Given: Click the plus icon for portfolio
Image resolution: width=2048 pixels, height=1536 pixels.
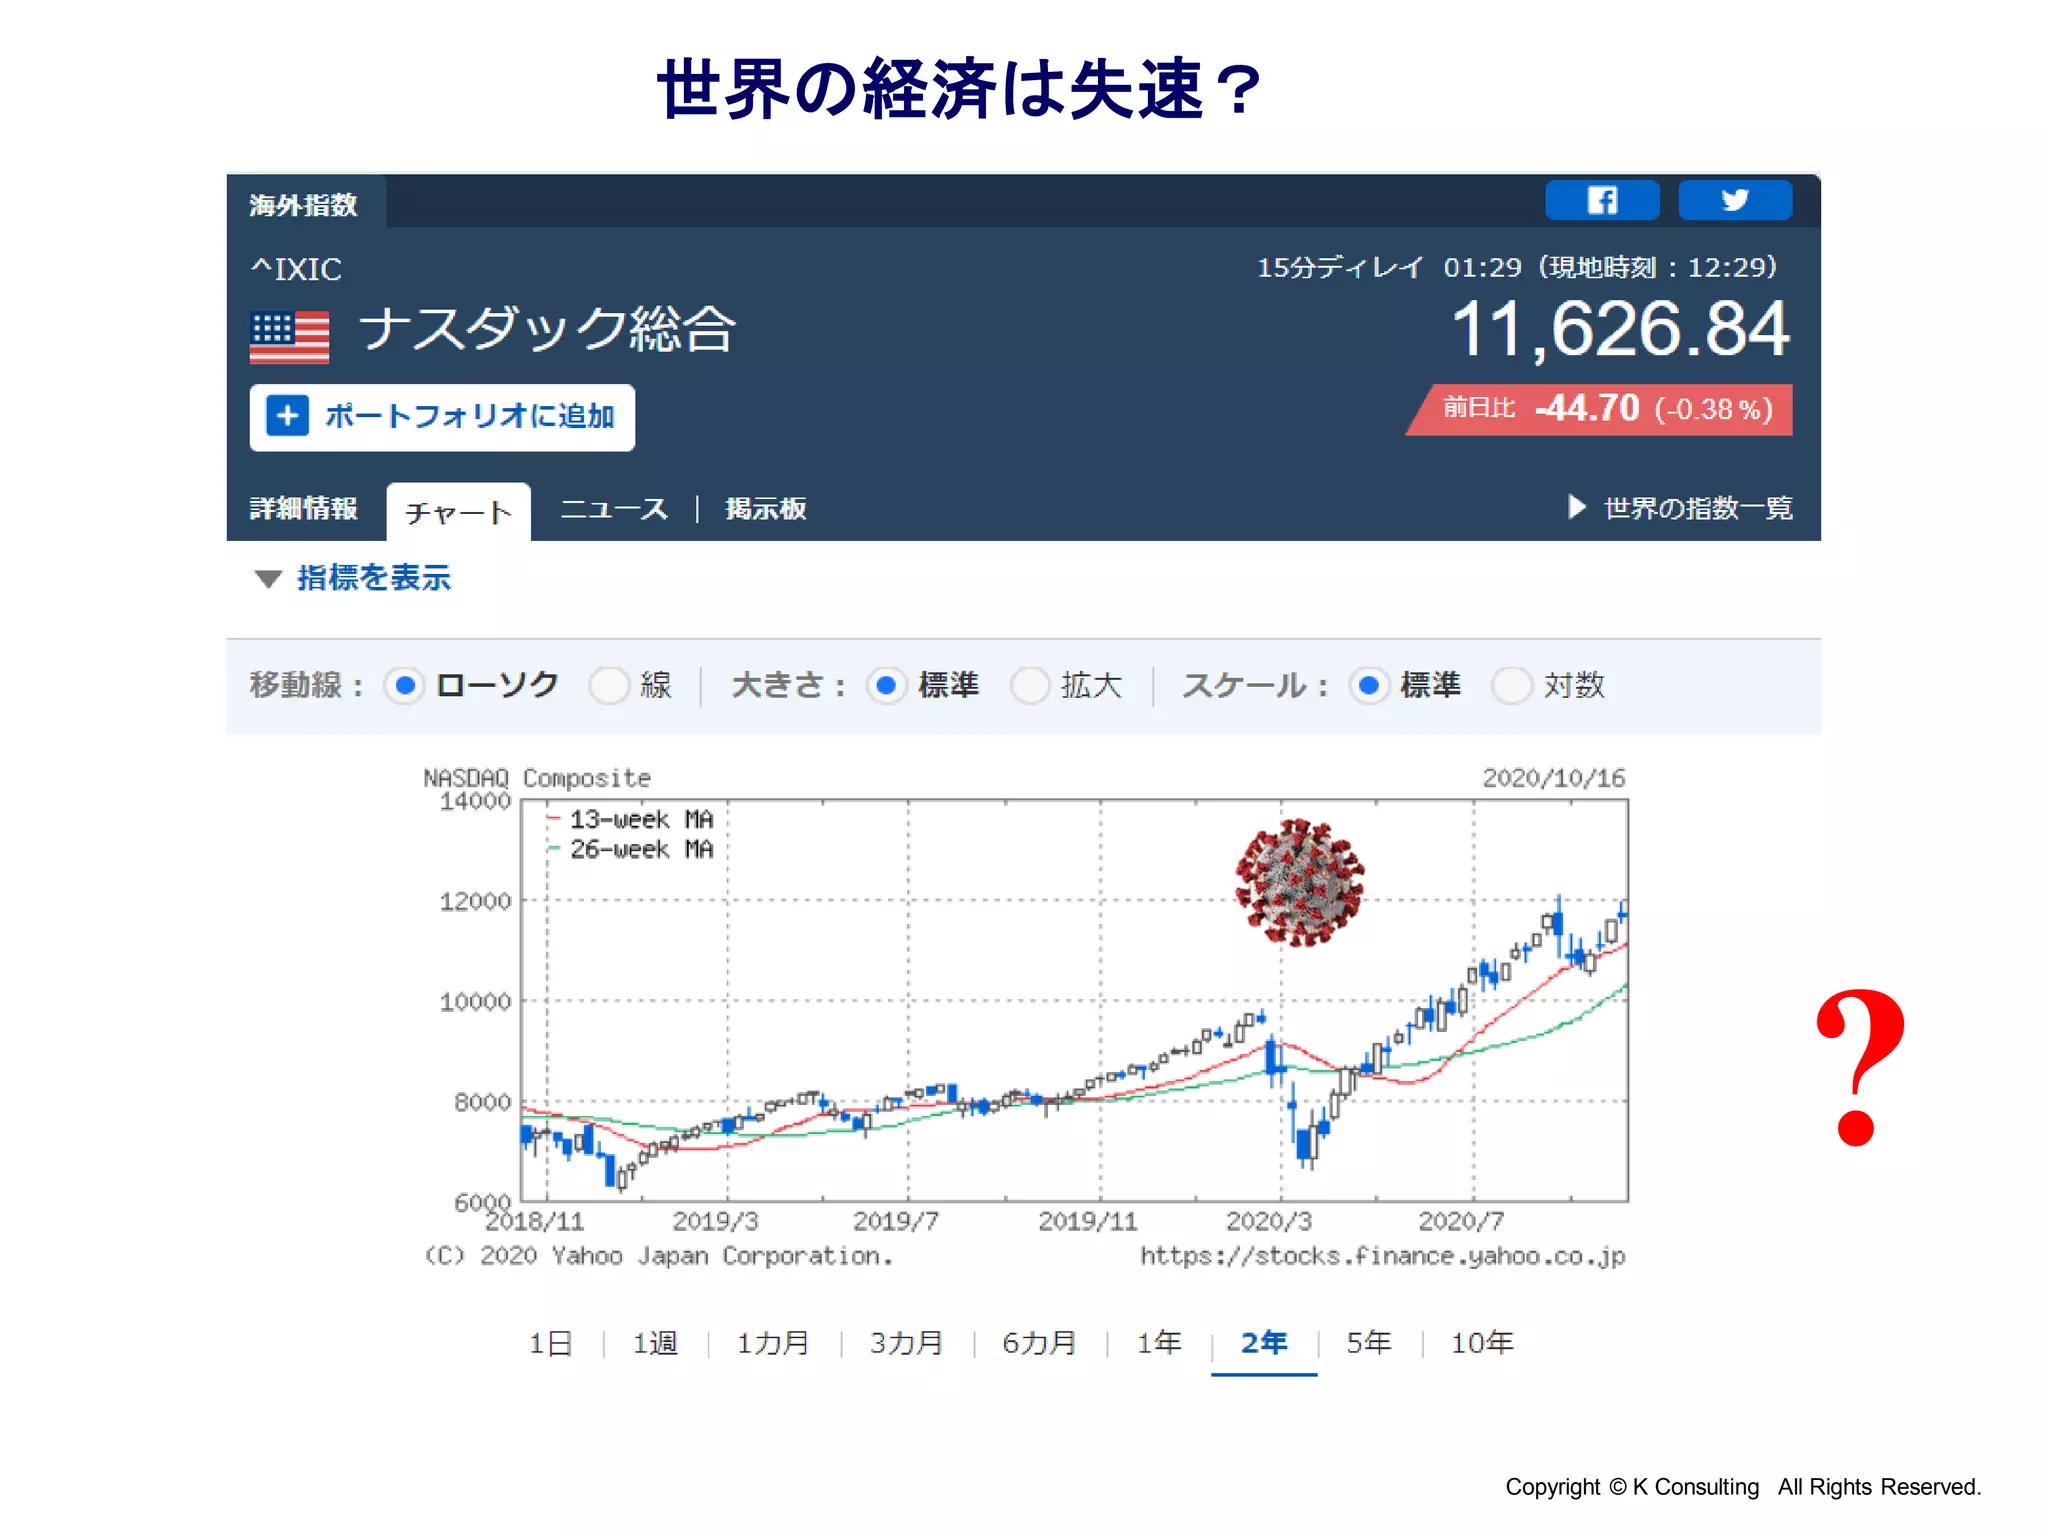Looking at the screenshot, I should 287,416.
